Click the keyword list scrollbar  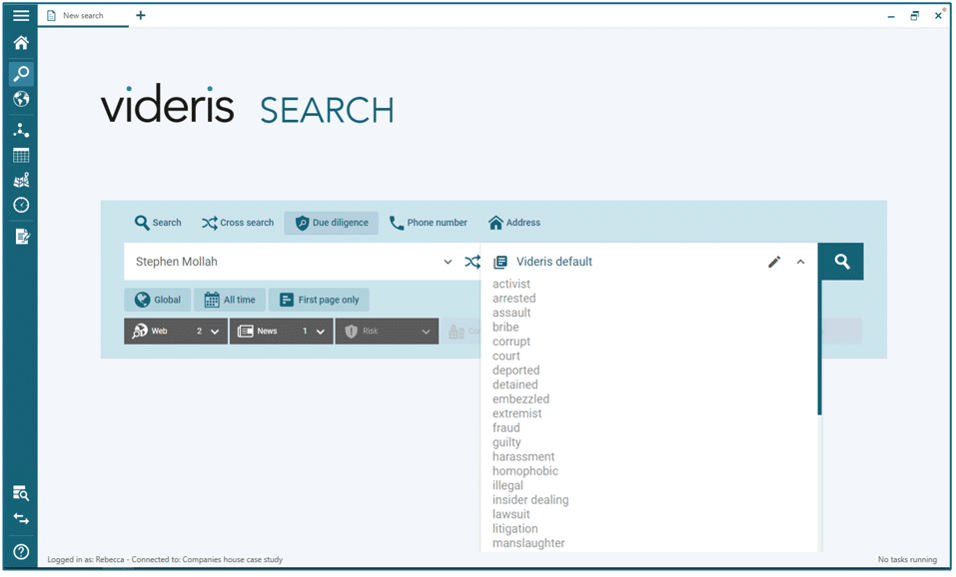(819, 348)
